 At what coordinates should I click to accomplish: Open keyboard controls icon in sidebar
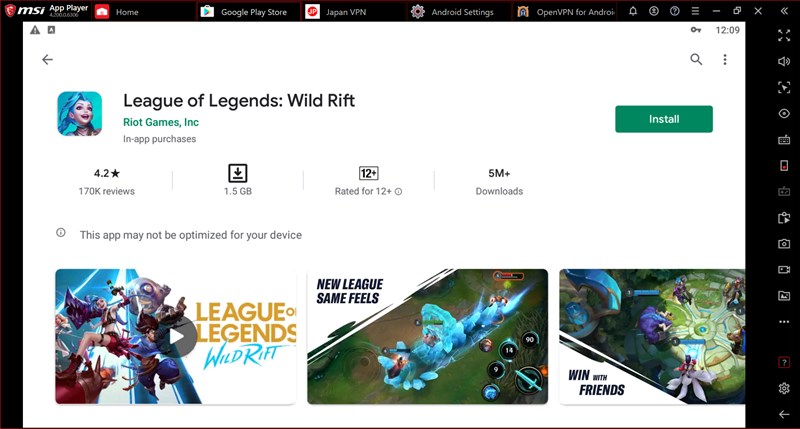pyautogui.click(x=784, y=139)
